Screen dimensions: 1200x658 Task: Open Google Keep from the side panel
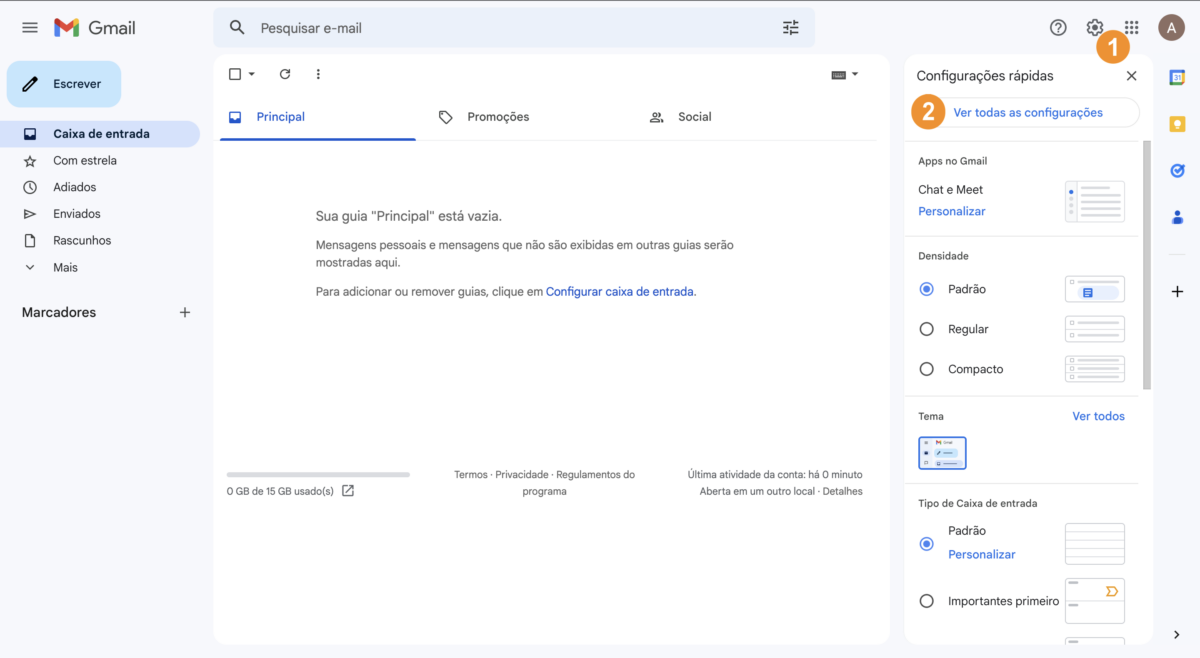[x=1177, y=124]
